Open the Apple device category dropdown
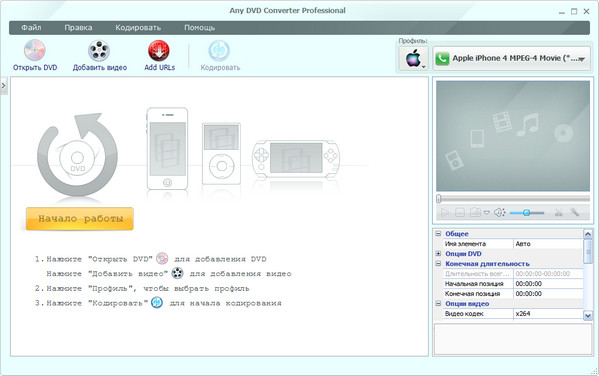This screenshot has width=599, height=376. tap(414, 58)
